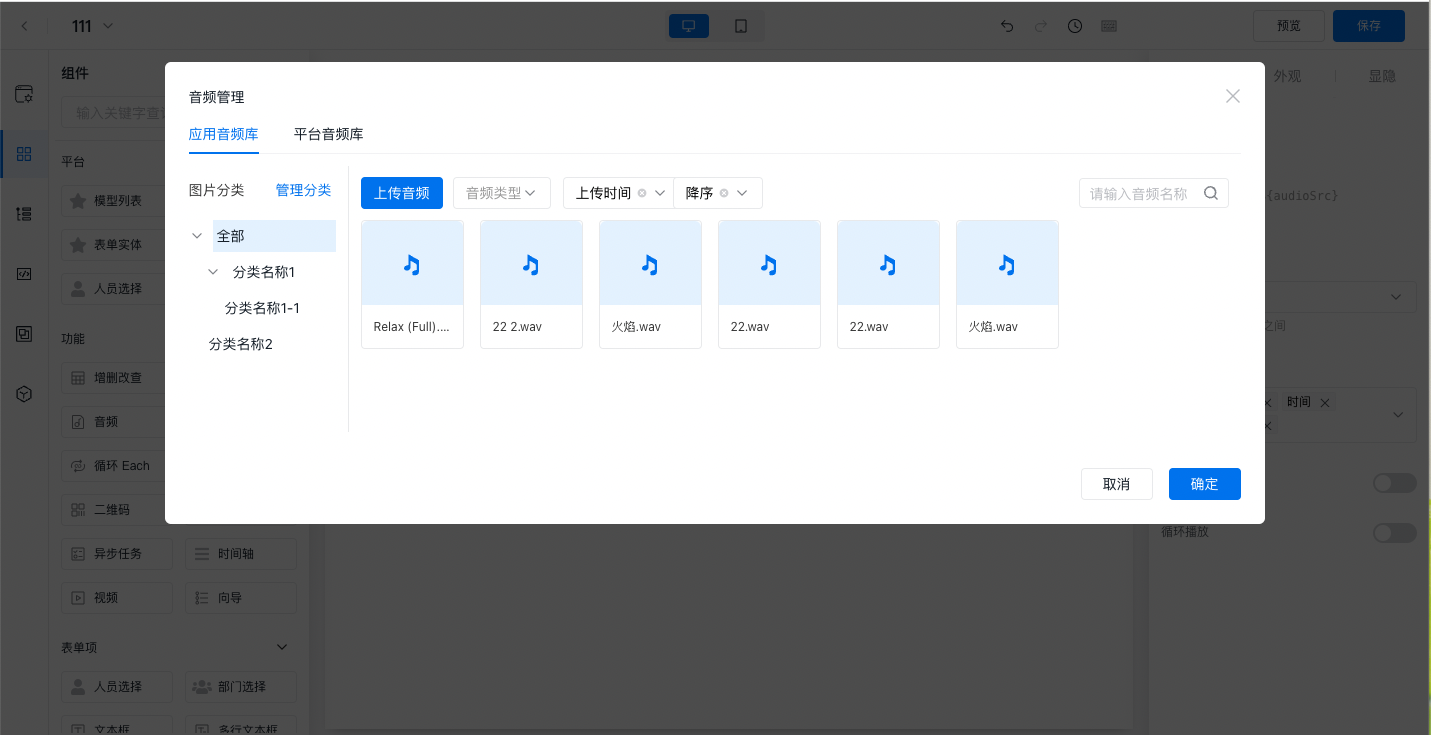This screenshot has width=1431, height=735.
Task: Collapse the 全部 category tree node
Action: [x=197, y=236]
